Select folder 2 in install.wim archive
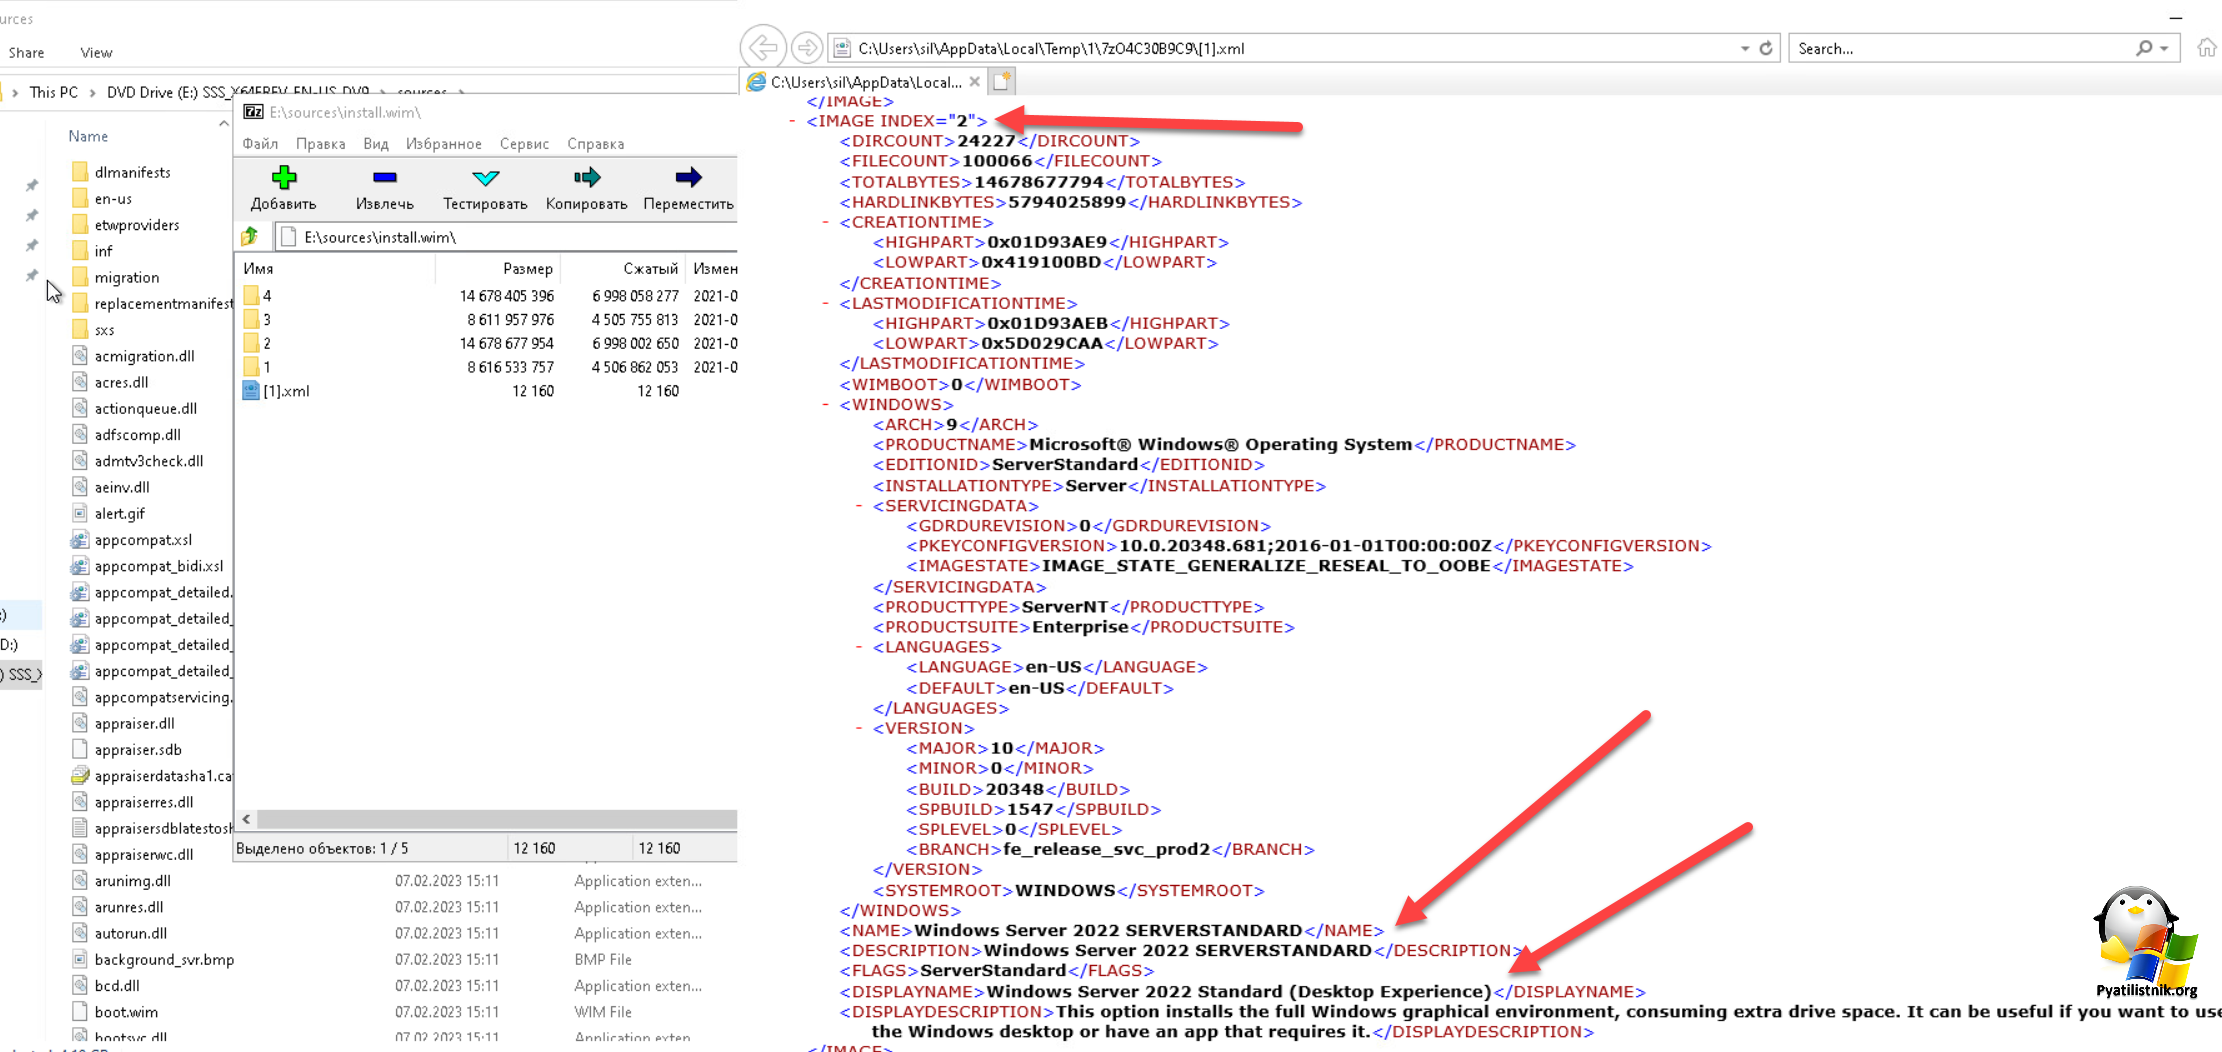Image resolution: width=2222 pixels, height=1052 pixels. (267, 343)
